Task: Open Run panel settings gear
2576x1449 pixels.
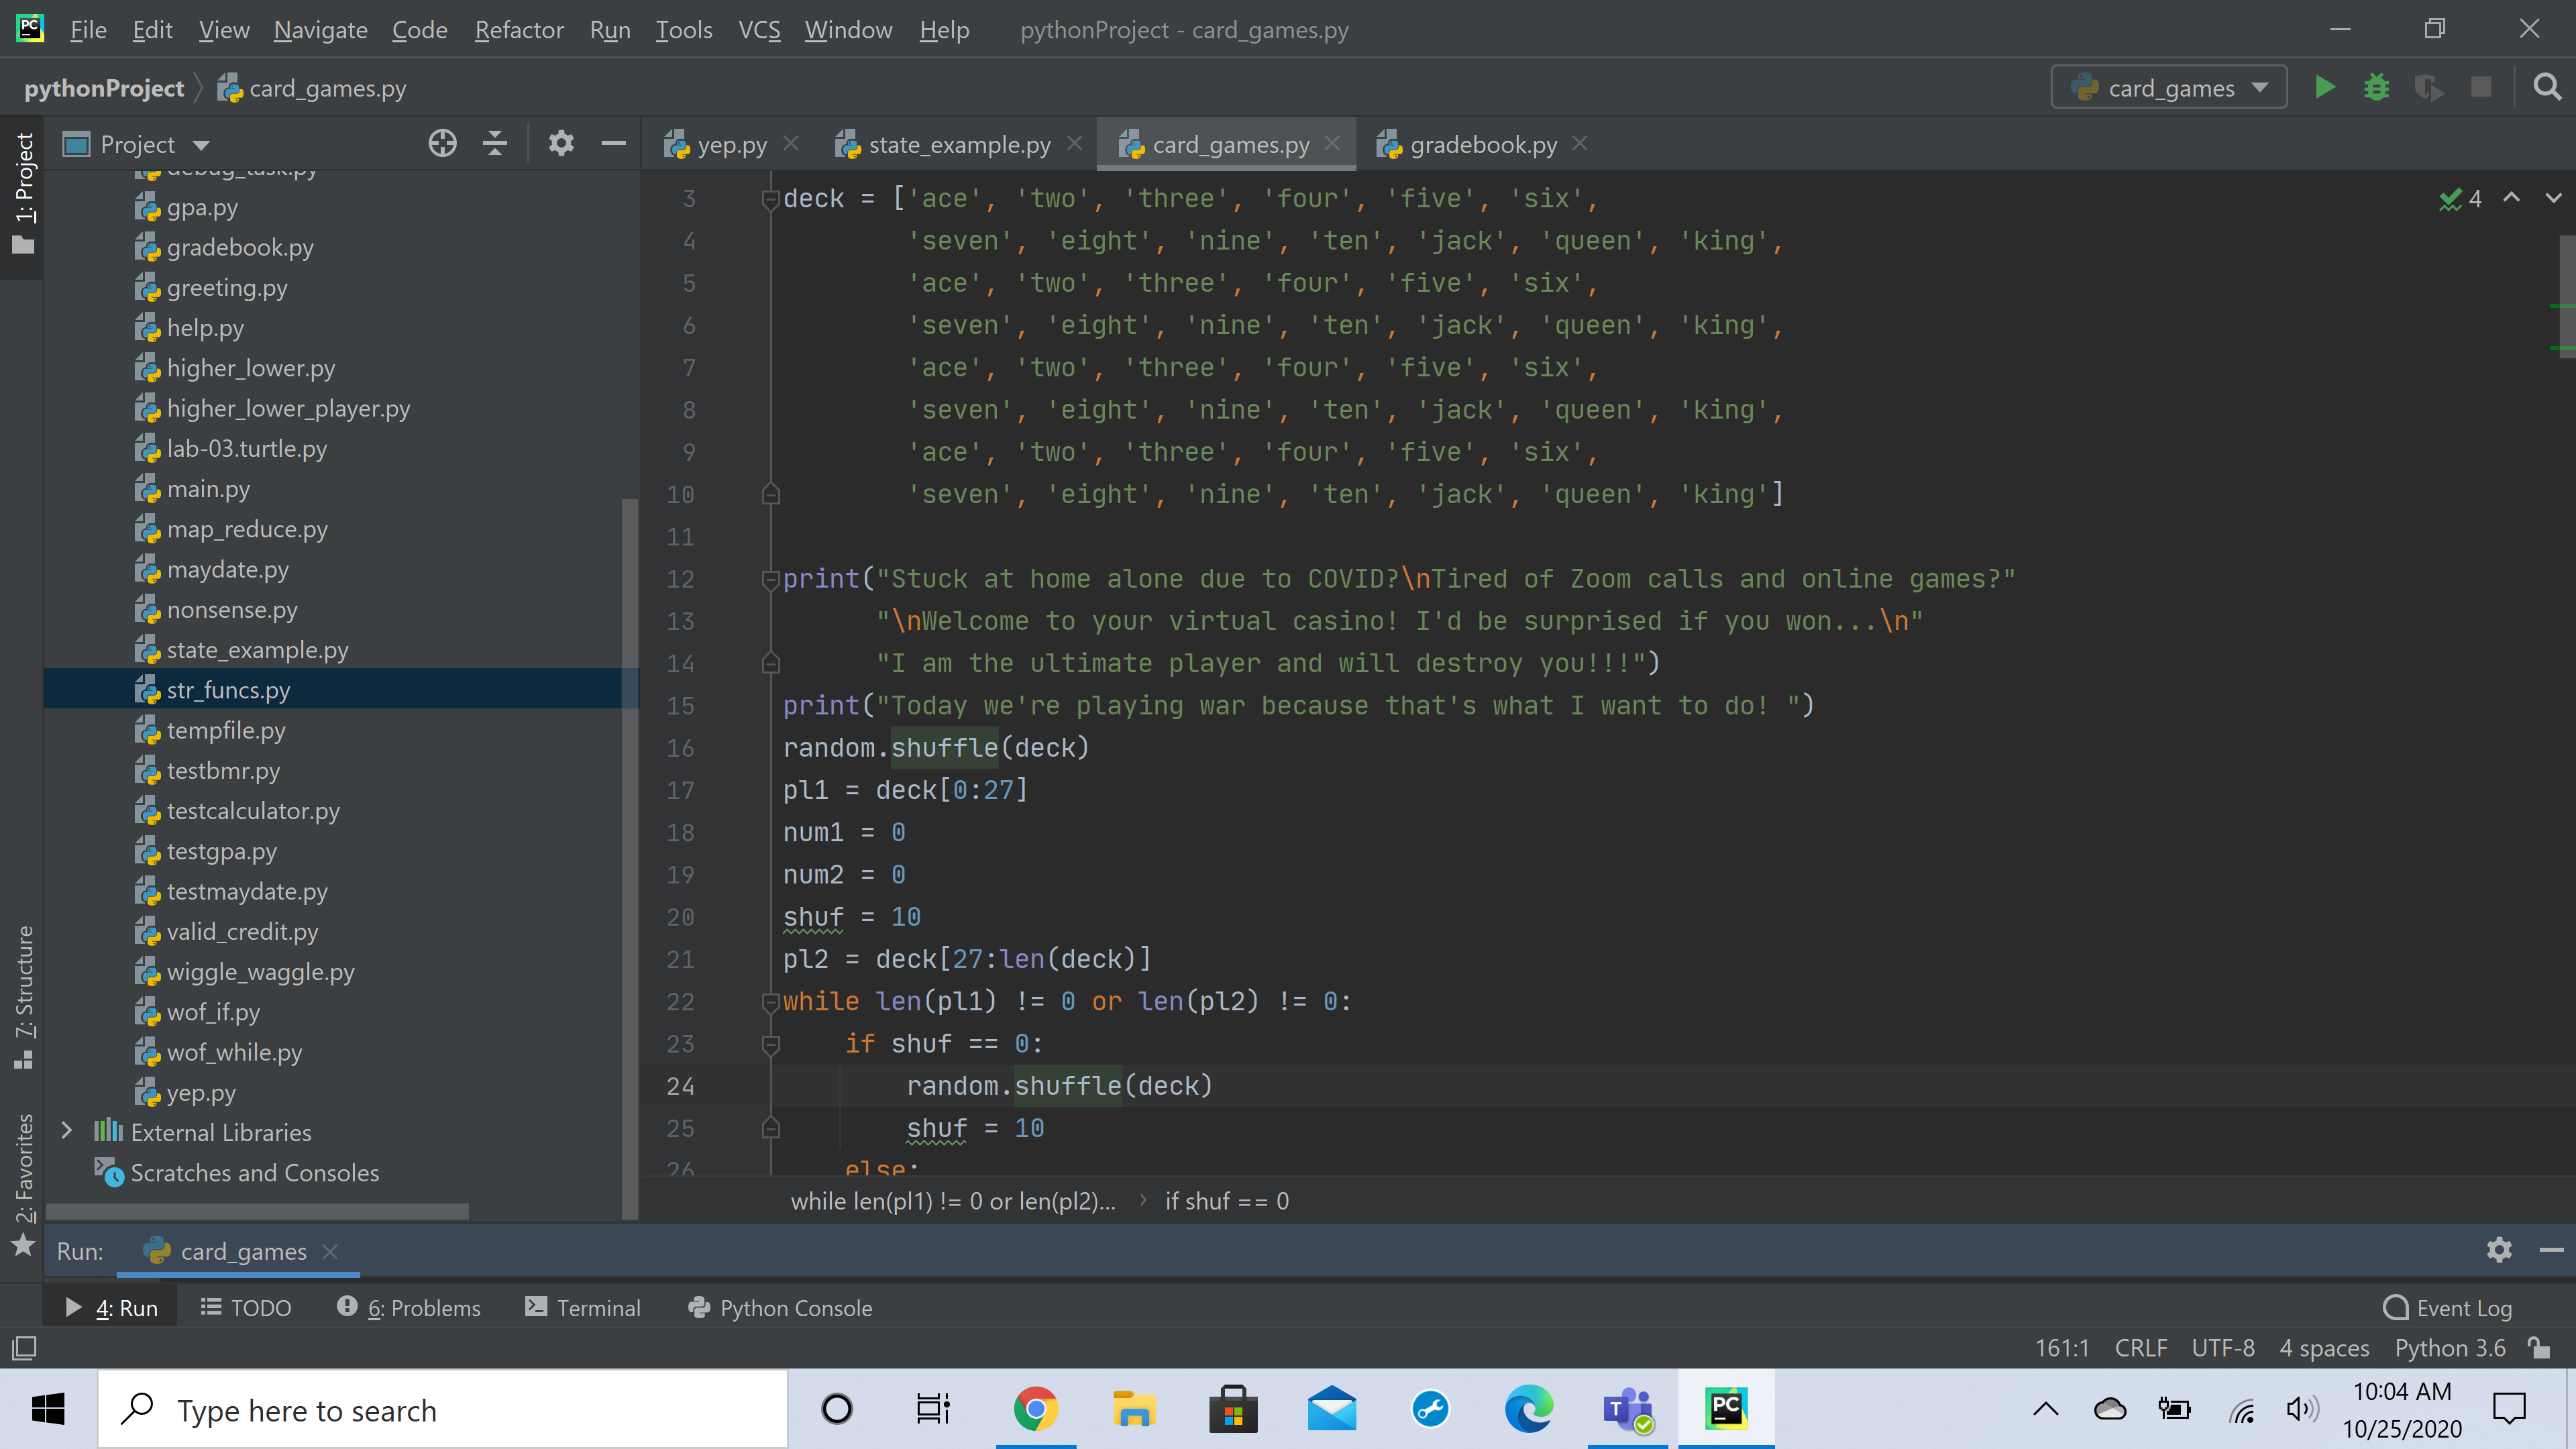Action: pyautogui.click(x=2498, y=1250)
